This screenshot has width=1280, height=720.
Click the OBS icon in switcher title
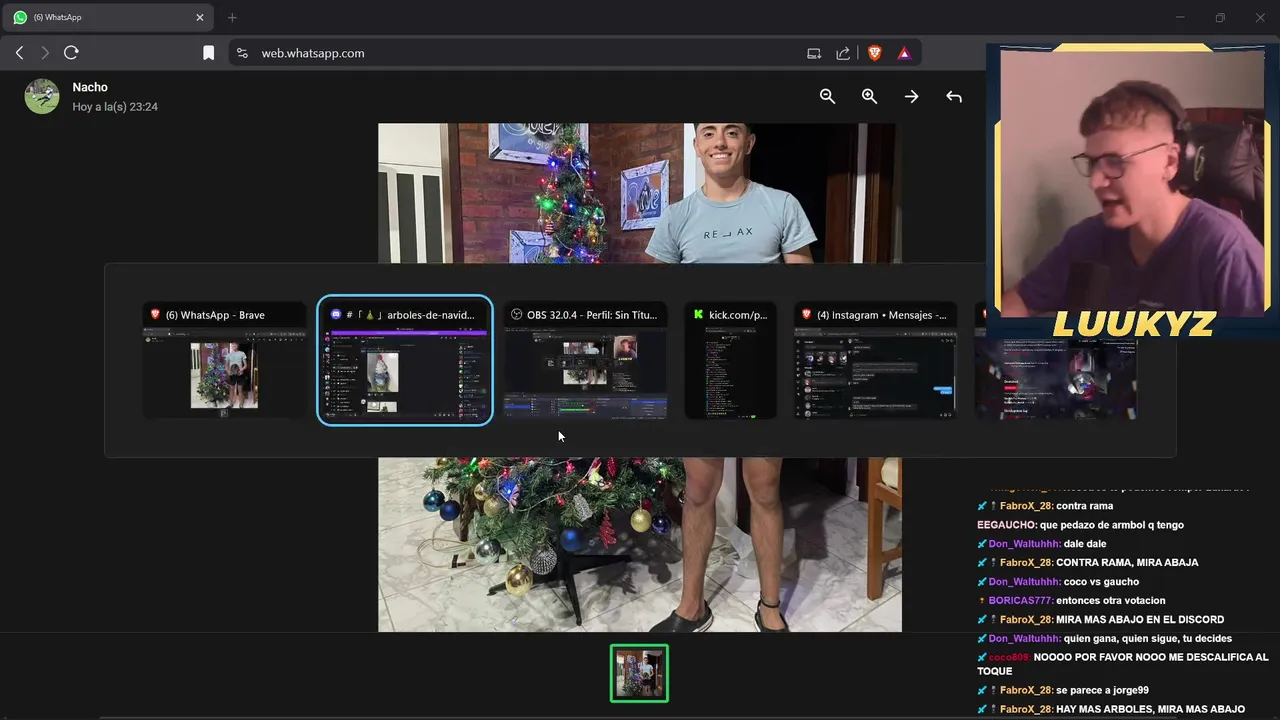(x=516, y=314)
